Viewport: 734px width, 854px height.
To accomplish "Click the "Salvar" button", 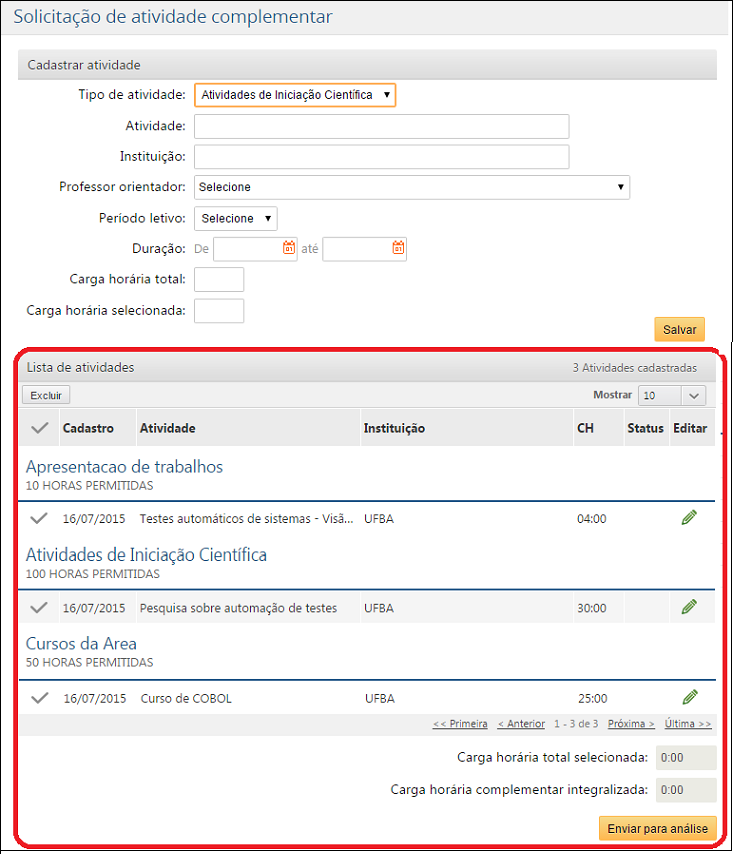I will (679, 329).
